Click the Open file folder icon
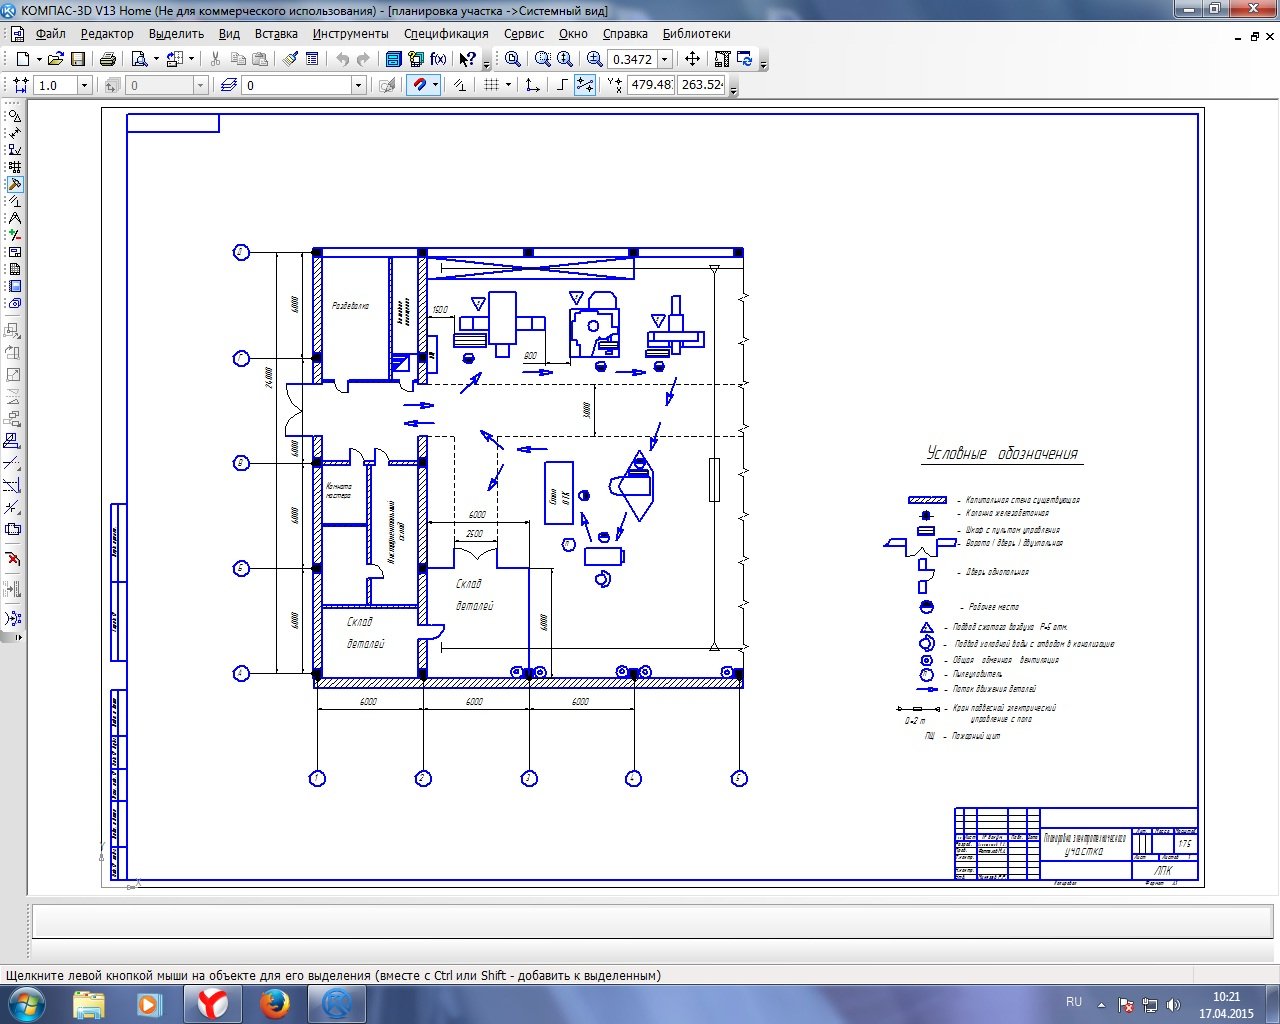 point(56,59)
